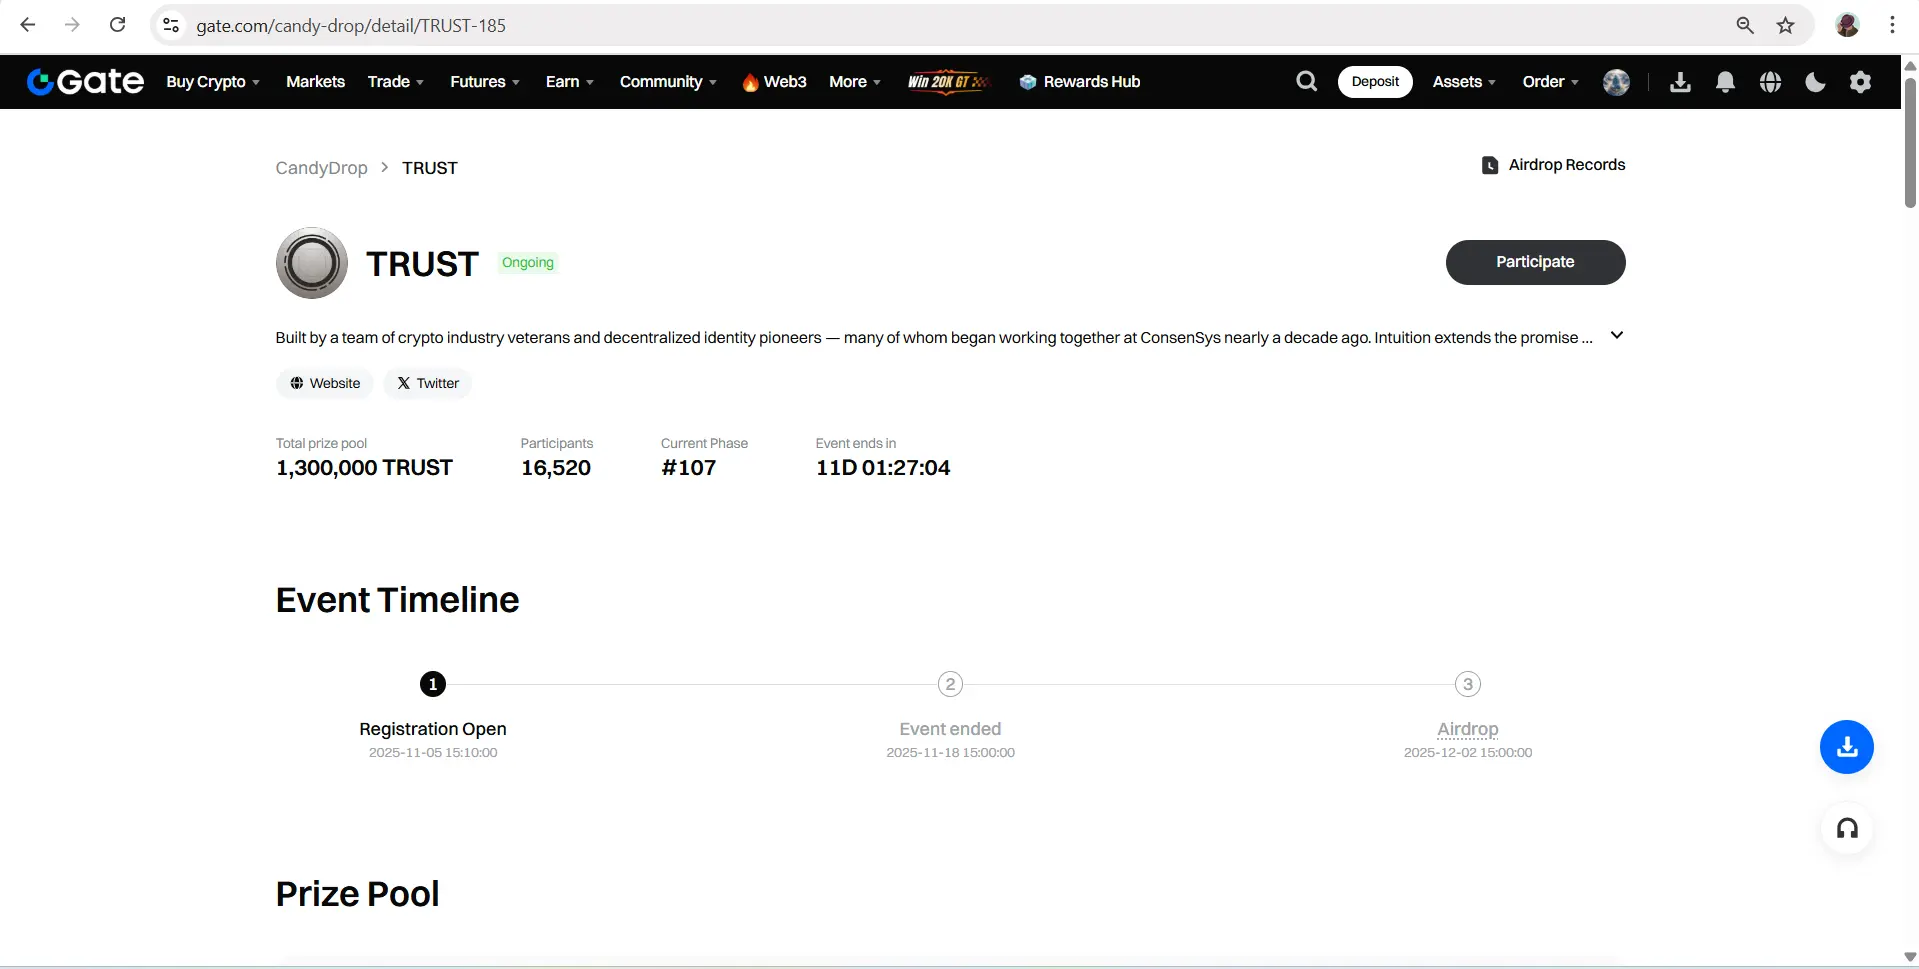Reload the page
Image resolution: width=1919 pixels, height=969 pixels.
click(x=117, y=25)
